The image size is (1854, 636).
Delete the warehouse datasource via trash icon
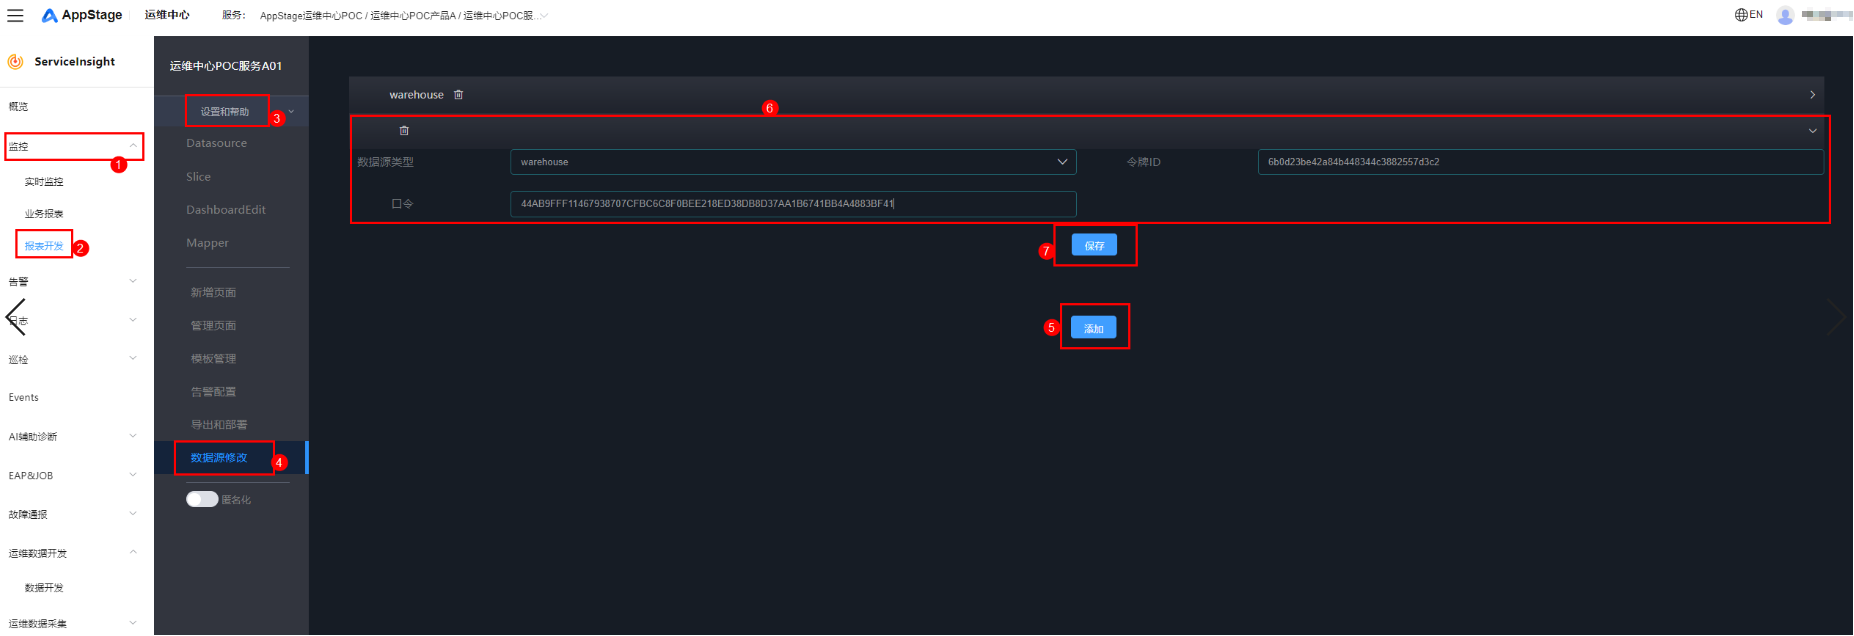[459, 95]
